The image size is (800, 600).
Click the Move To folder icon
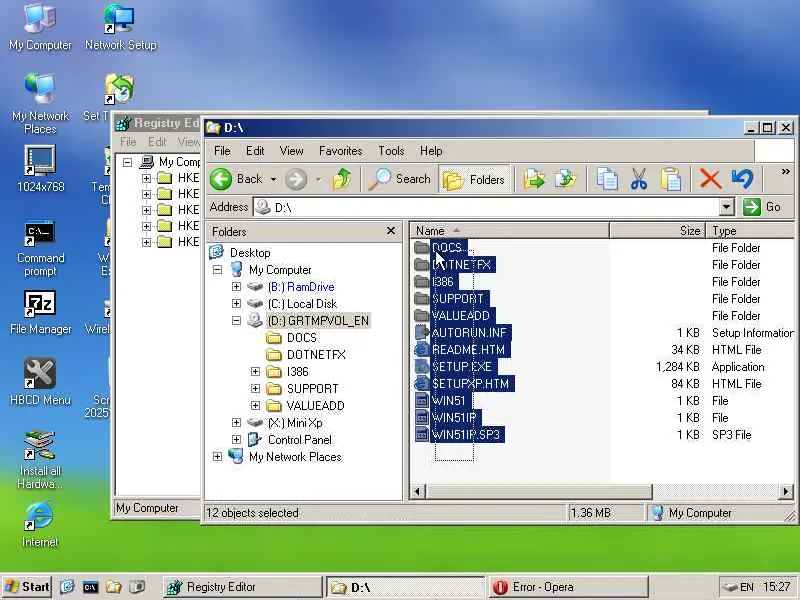[x=534, y=179]
